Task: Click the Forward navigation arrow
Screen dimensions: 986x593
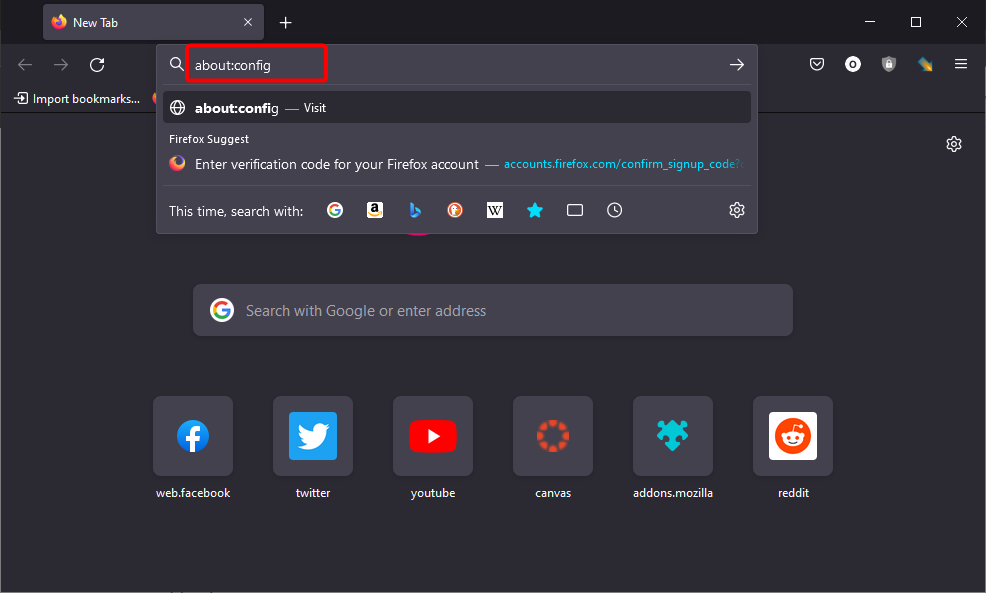Action: point(61,65)
